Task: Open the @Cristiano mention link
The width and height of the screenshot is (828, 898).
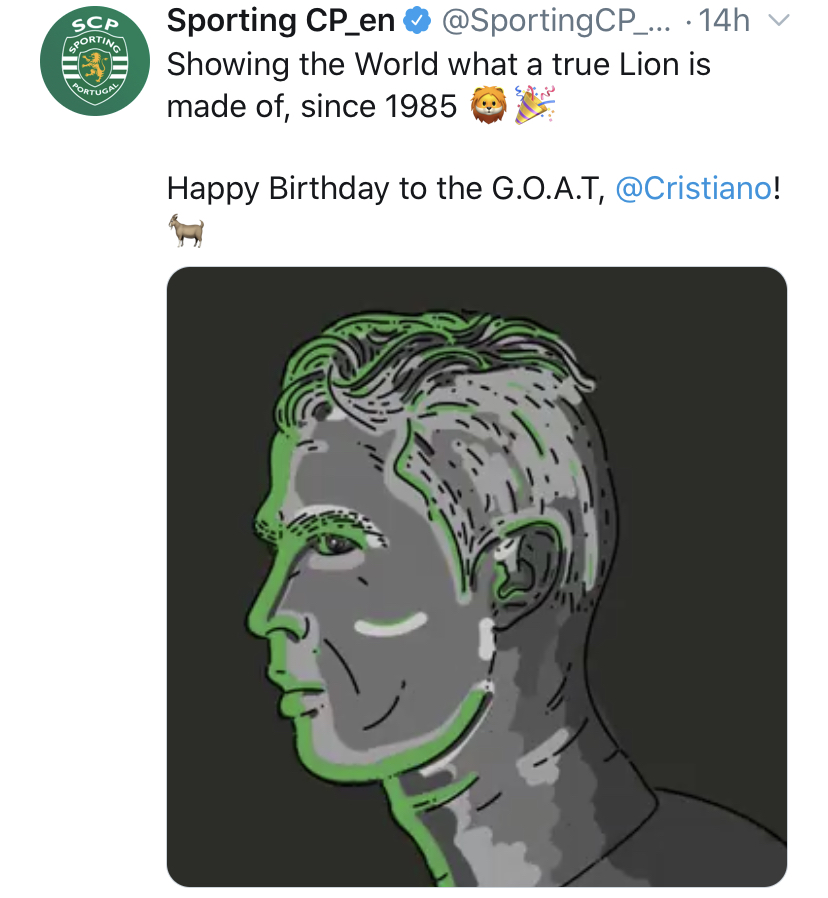Action: tap(694, 187)
